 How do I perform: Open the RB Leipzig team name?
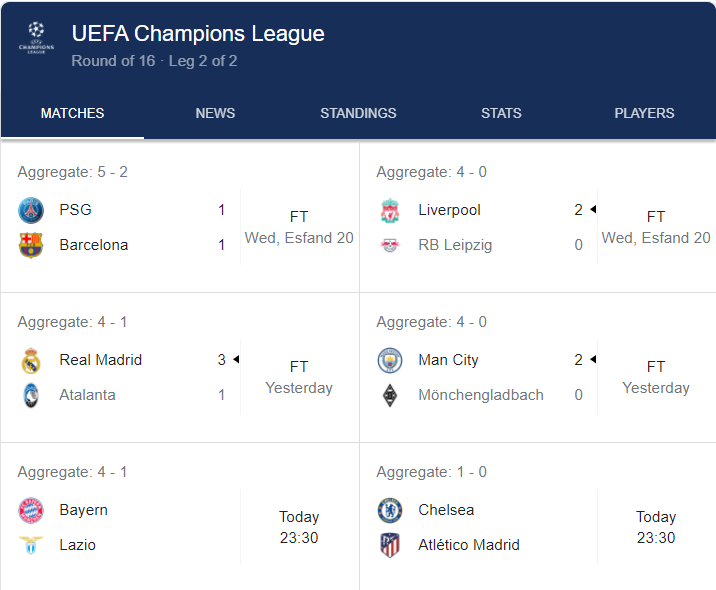455,245
